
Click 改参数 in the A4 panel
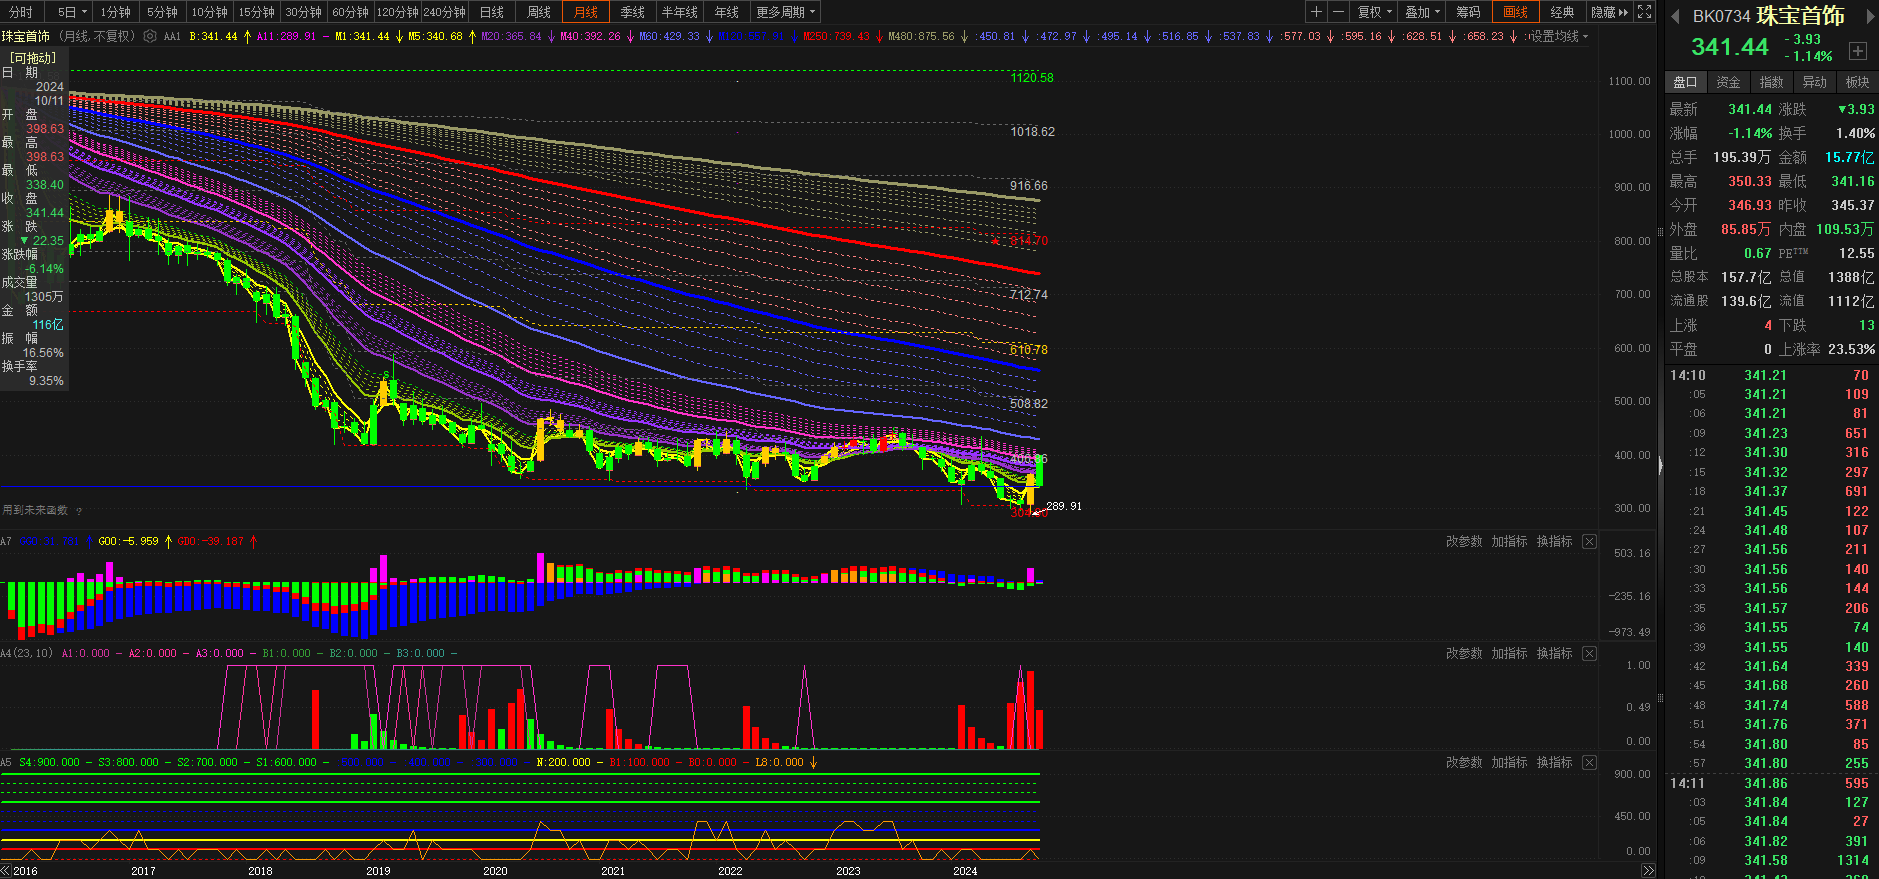click(1464, 653)
